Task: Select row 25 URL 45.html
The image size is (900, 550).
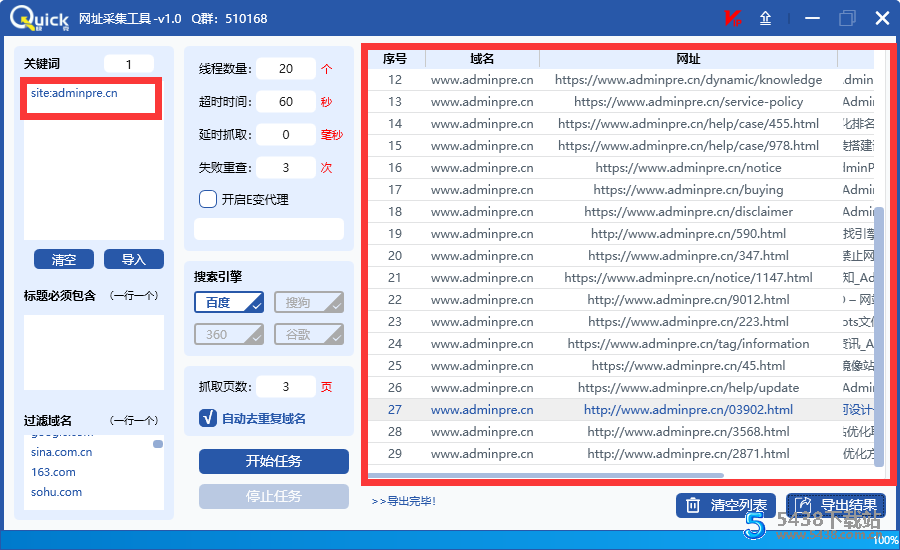Action: tap(688, 366)
